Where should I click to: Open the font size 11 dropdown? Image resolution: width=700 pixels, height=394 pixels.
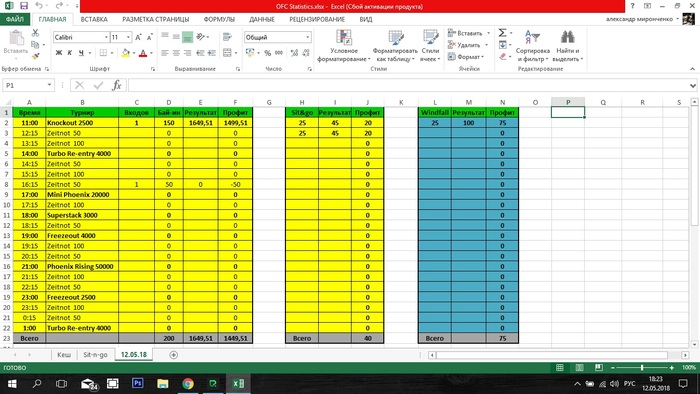128,37
